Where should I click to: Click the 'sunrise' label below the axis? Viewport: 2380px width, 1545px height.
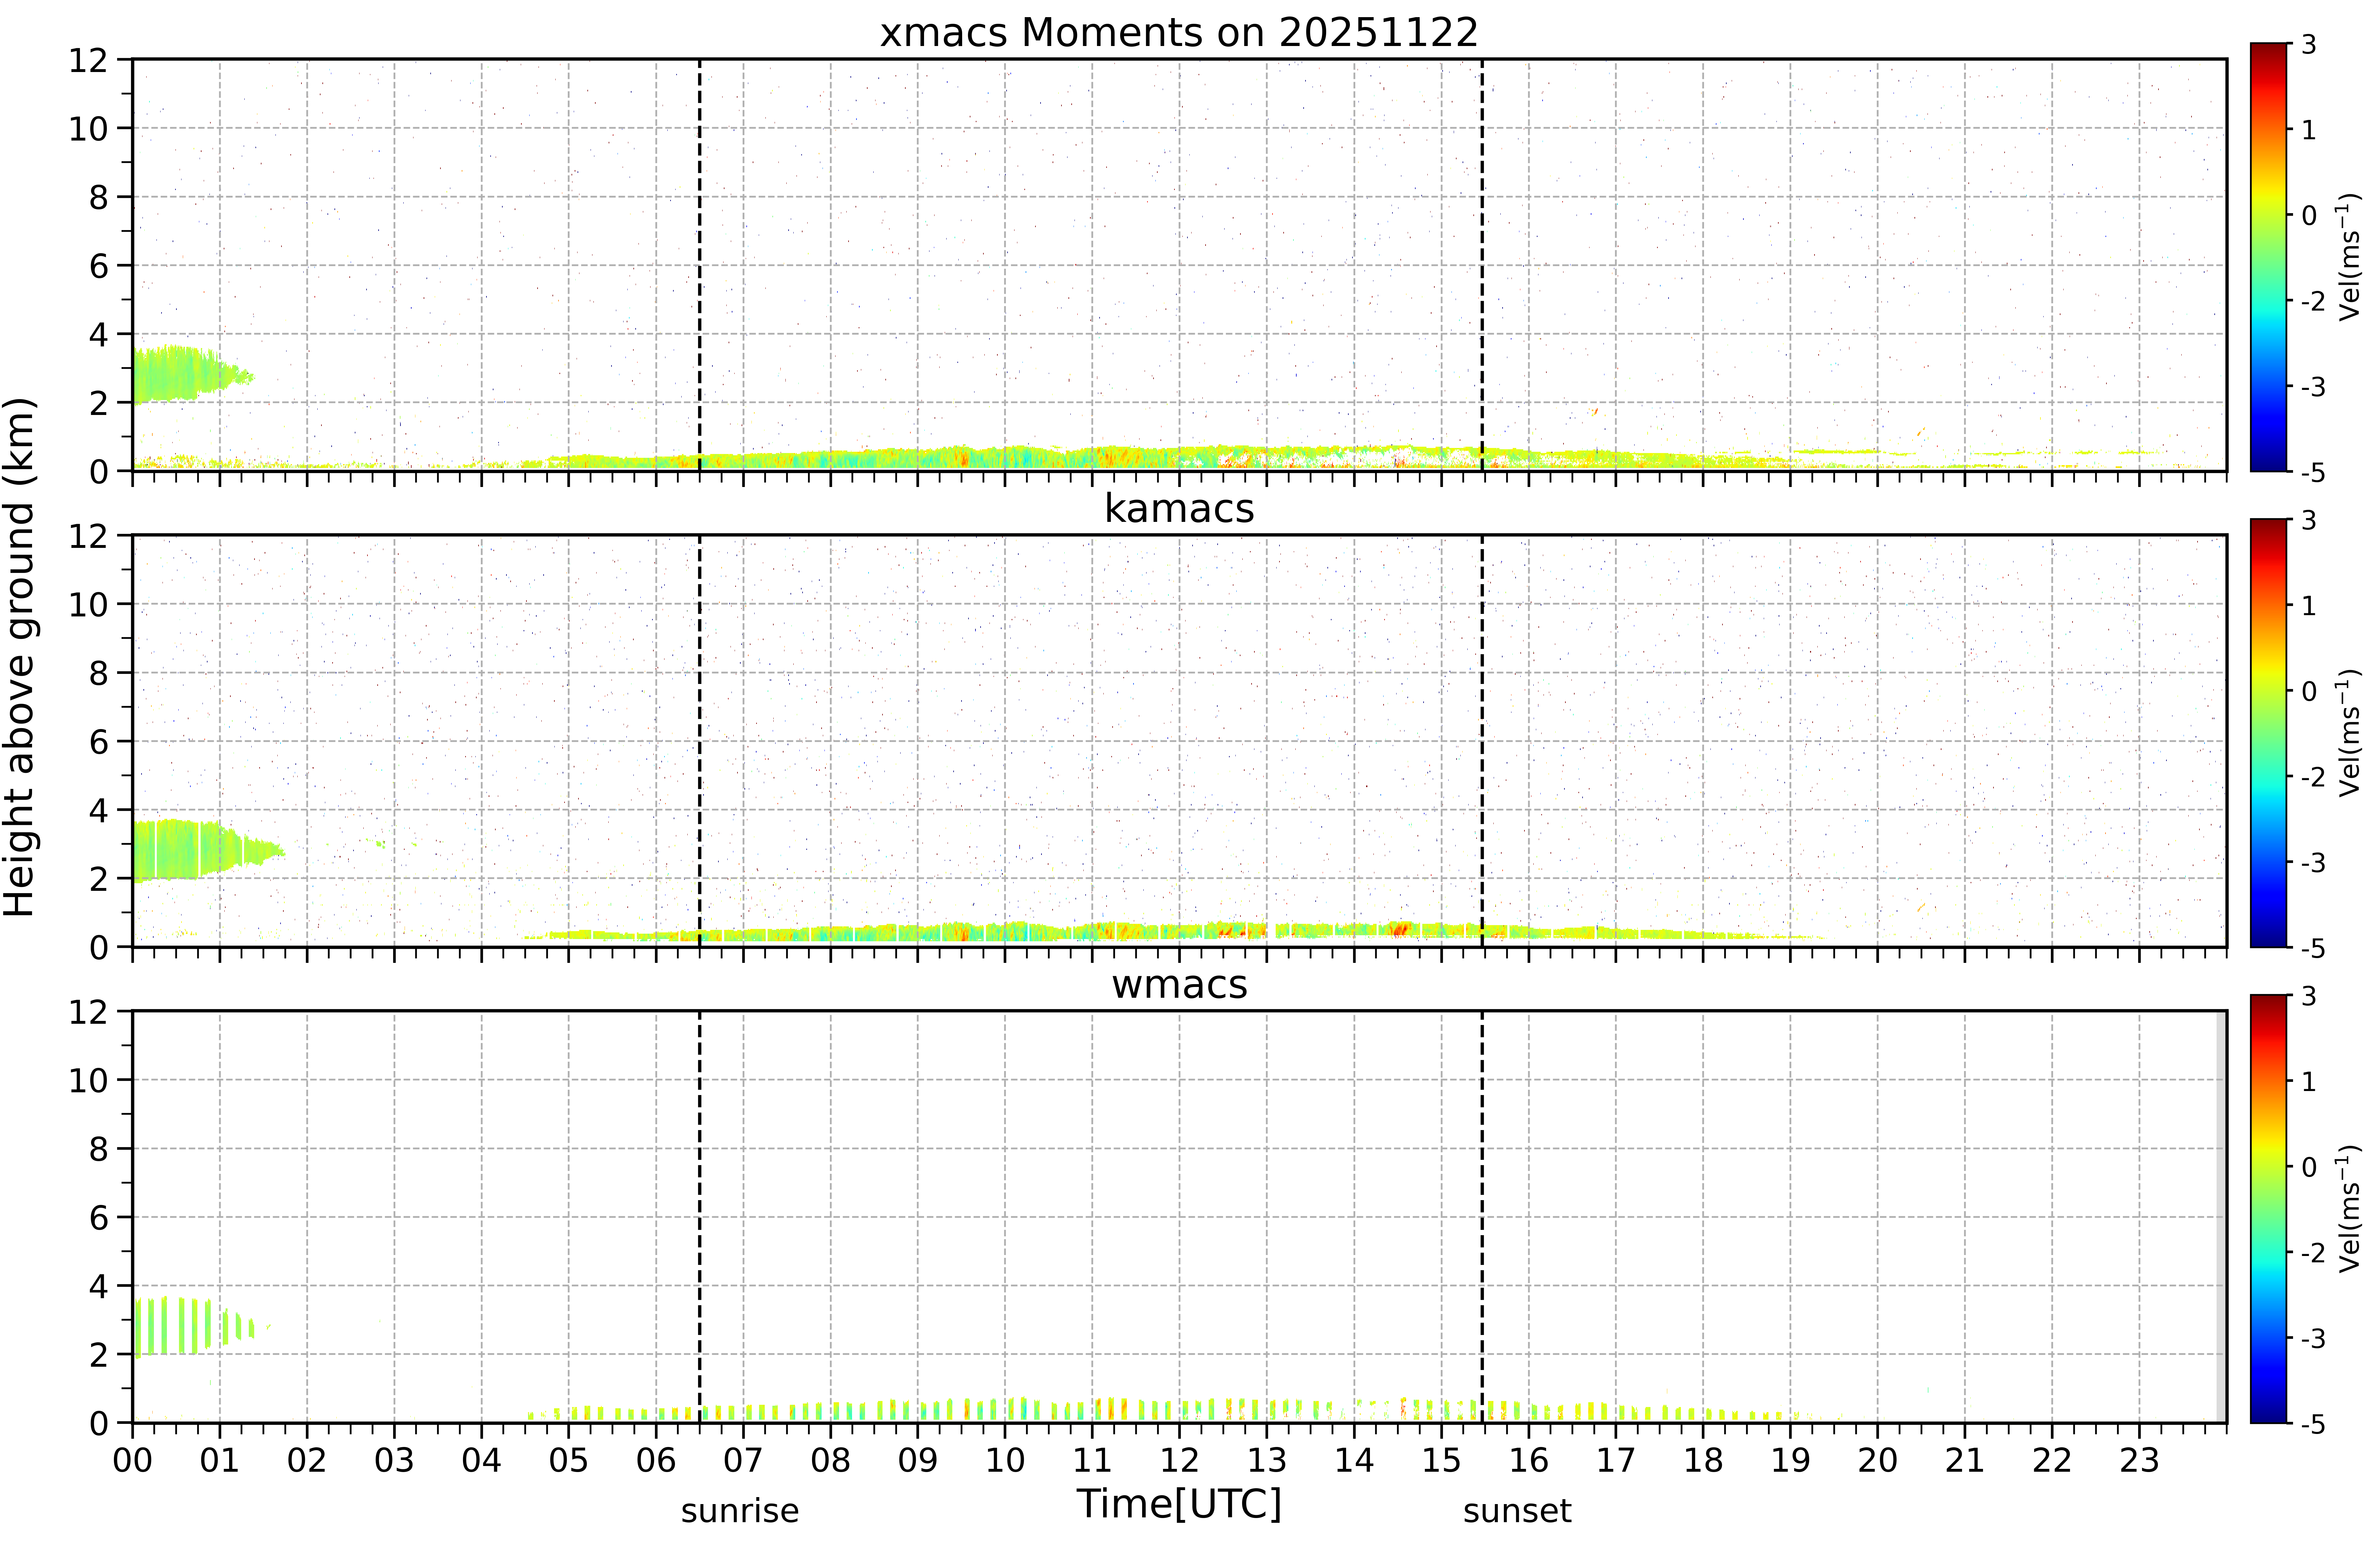[740, 1511]
